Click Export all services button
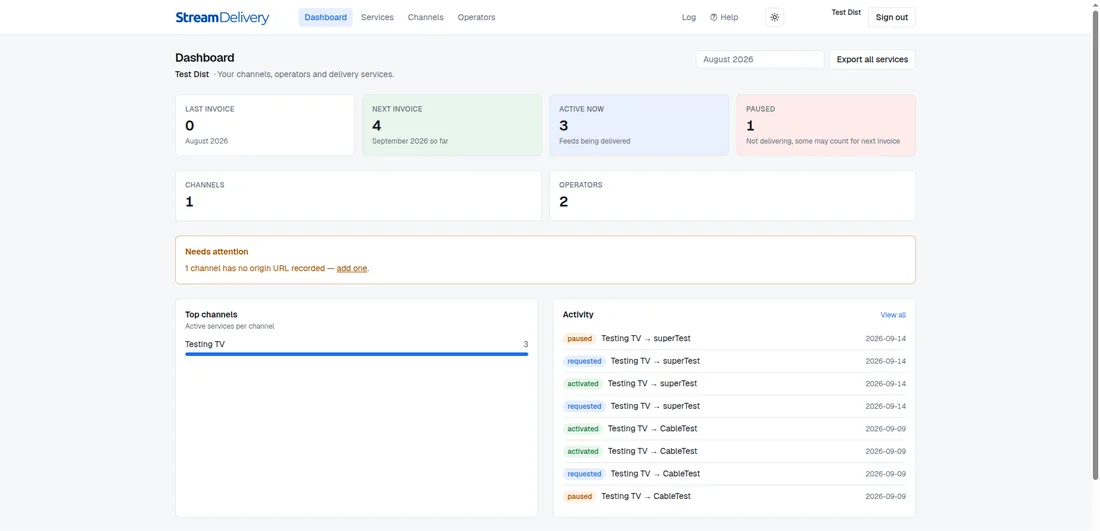The height and width of the screenshot is (531, 1100). click(x=872, y=60)
